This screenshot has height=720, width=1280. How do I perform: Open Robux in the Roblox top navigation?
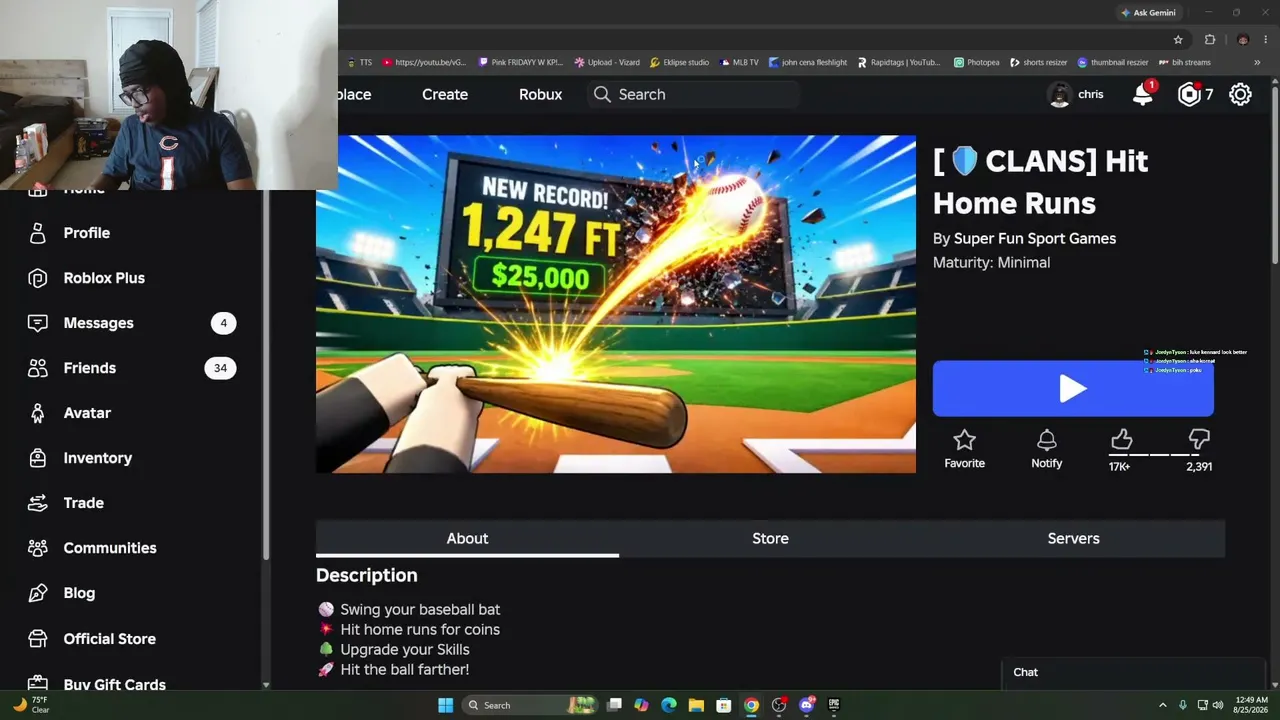click(540, 94)
